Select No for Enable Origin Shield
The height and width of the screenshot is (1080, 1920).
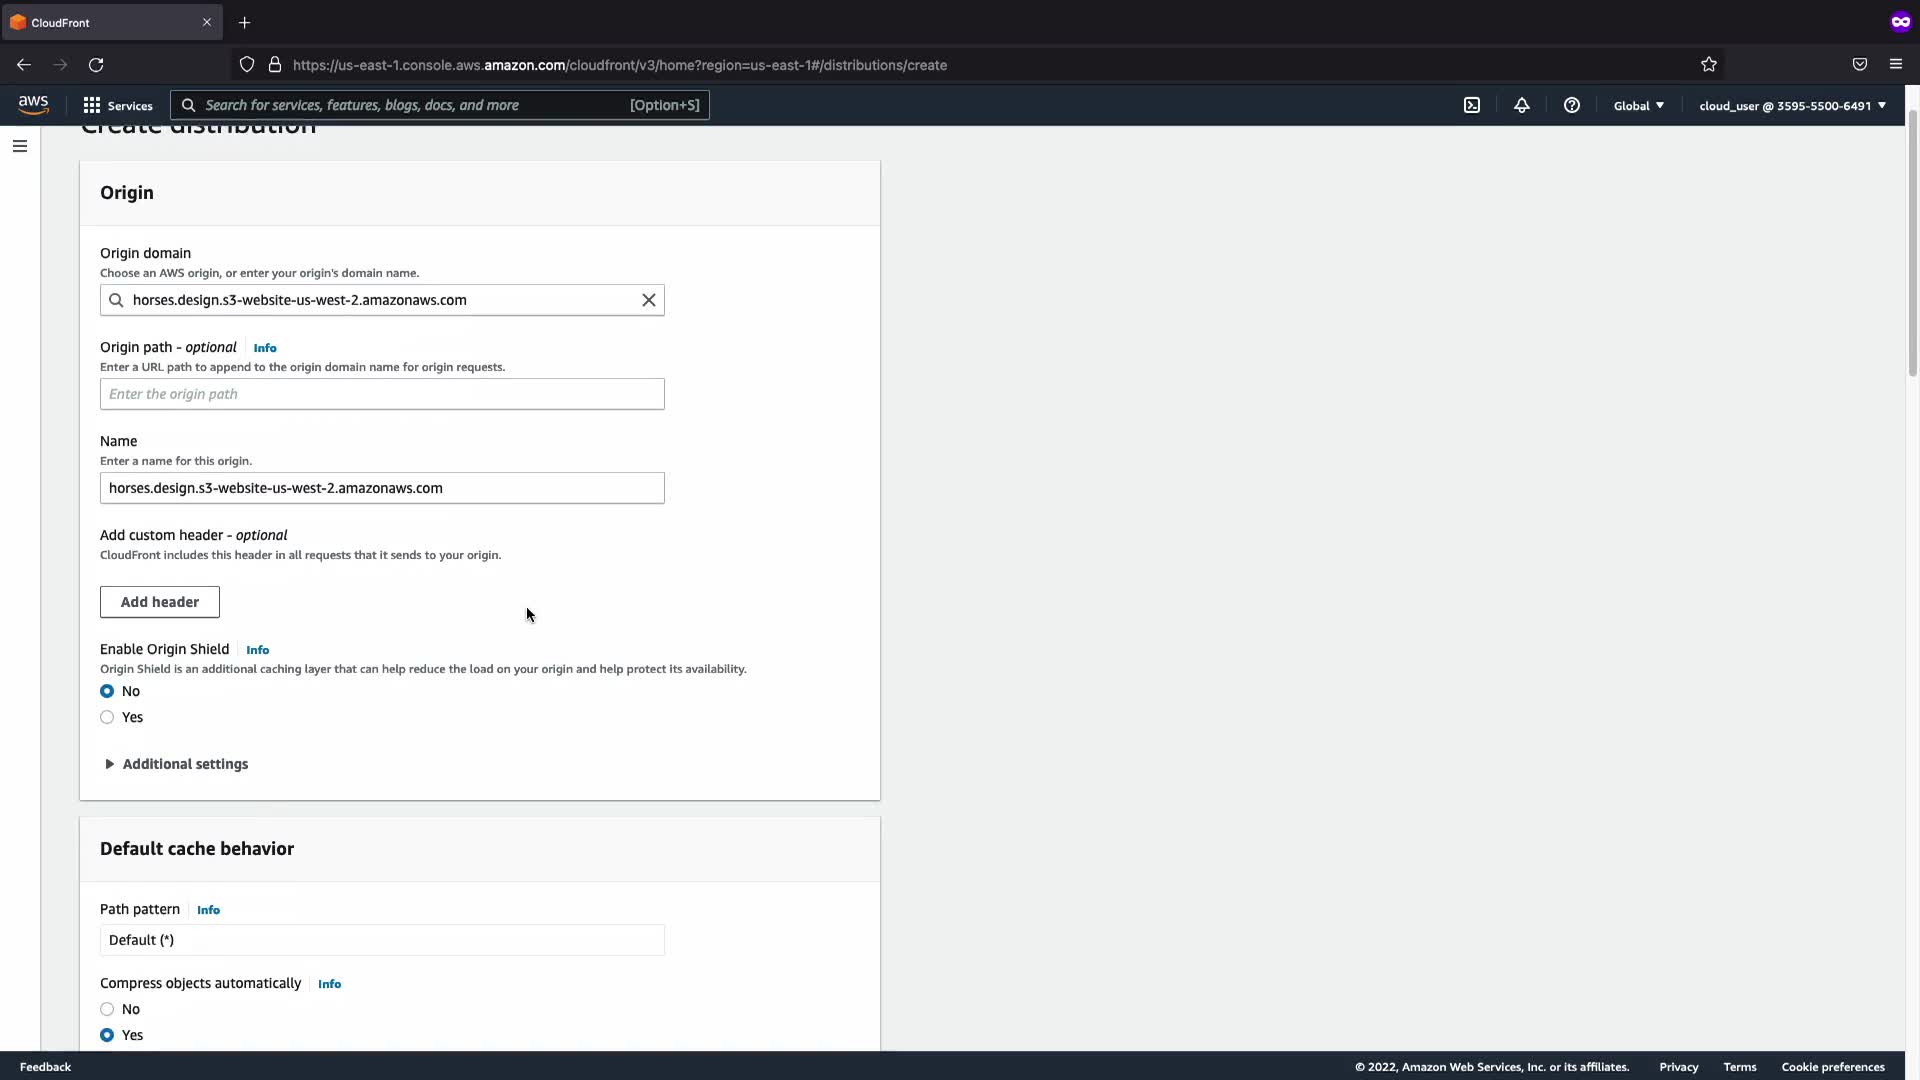click(107, 691)
